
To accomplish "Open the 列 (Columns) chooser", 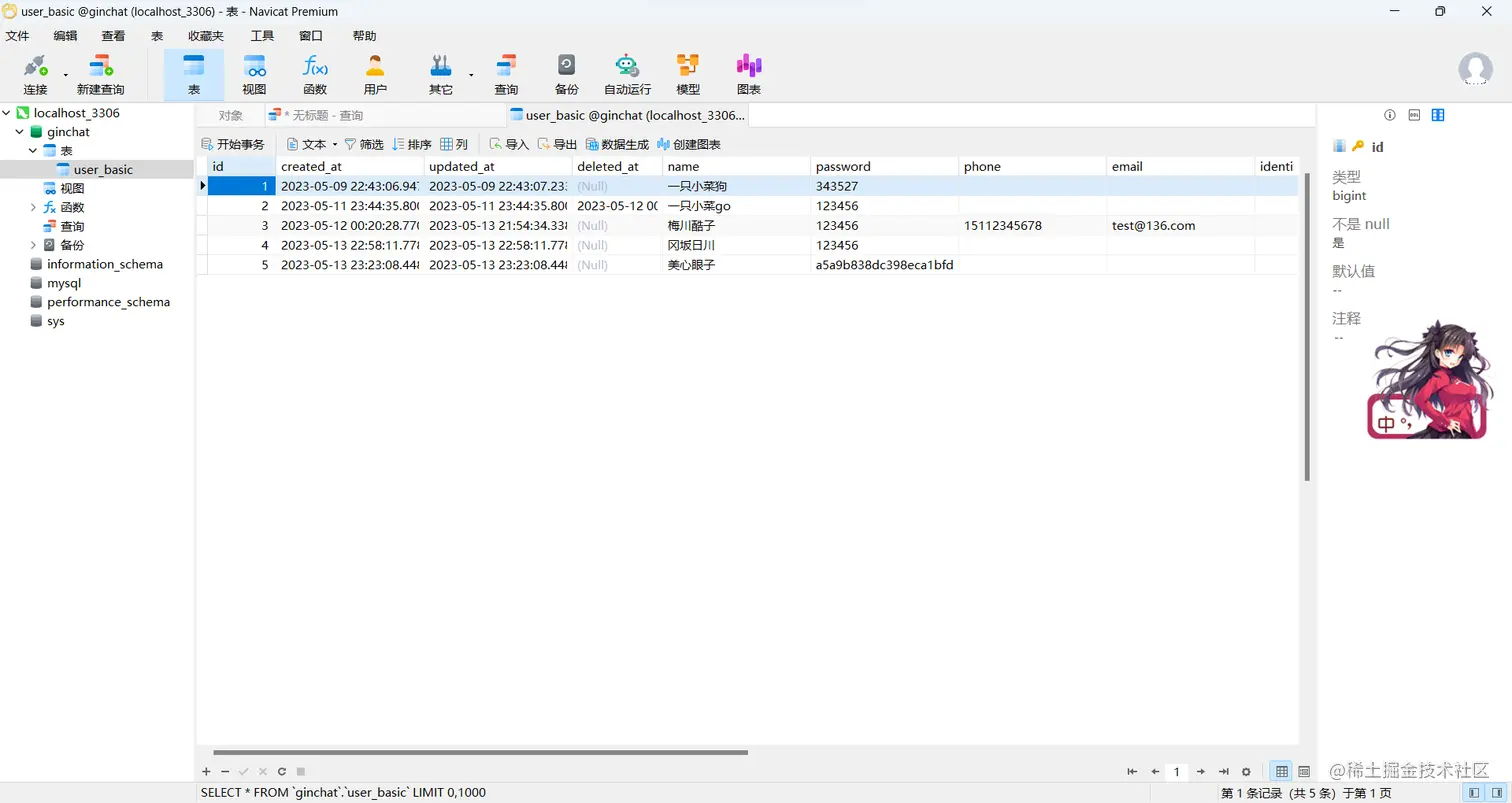I will (x=454, y=144).
